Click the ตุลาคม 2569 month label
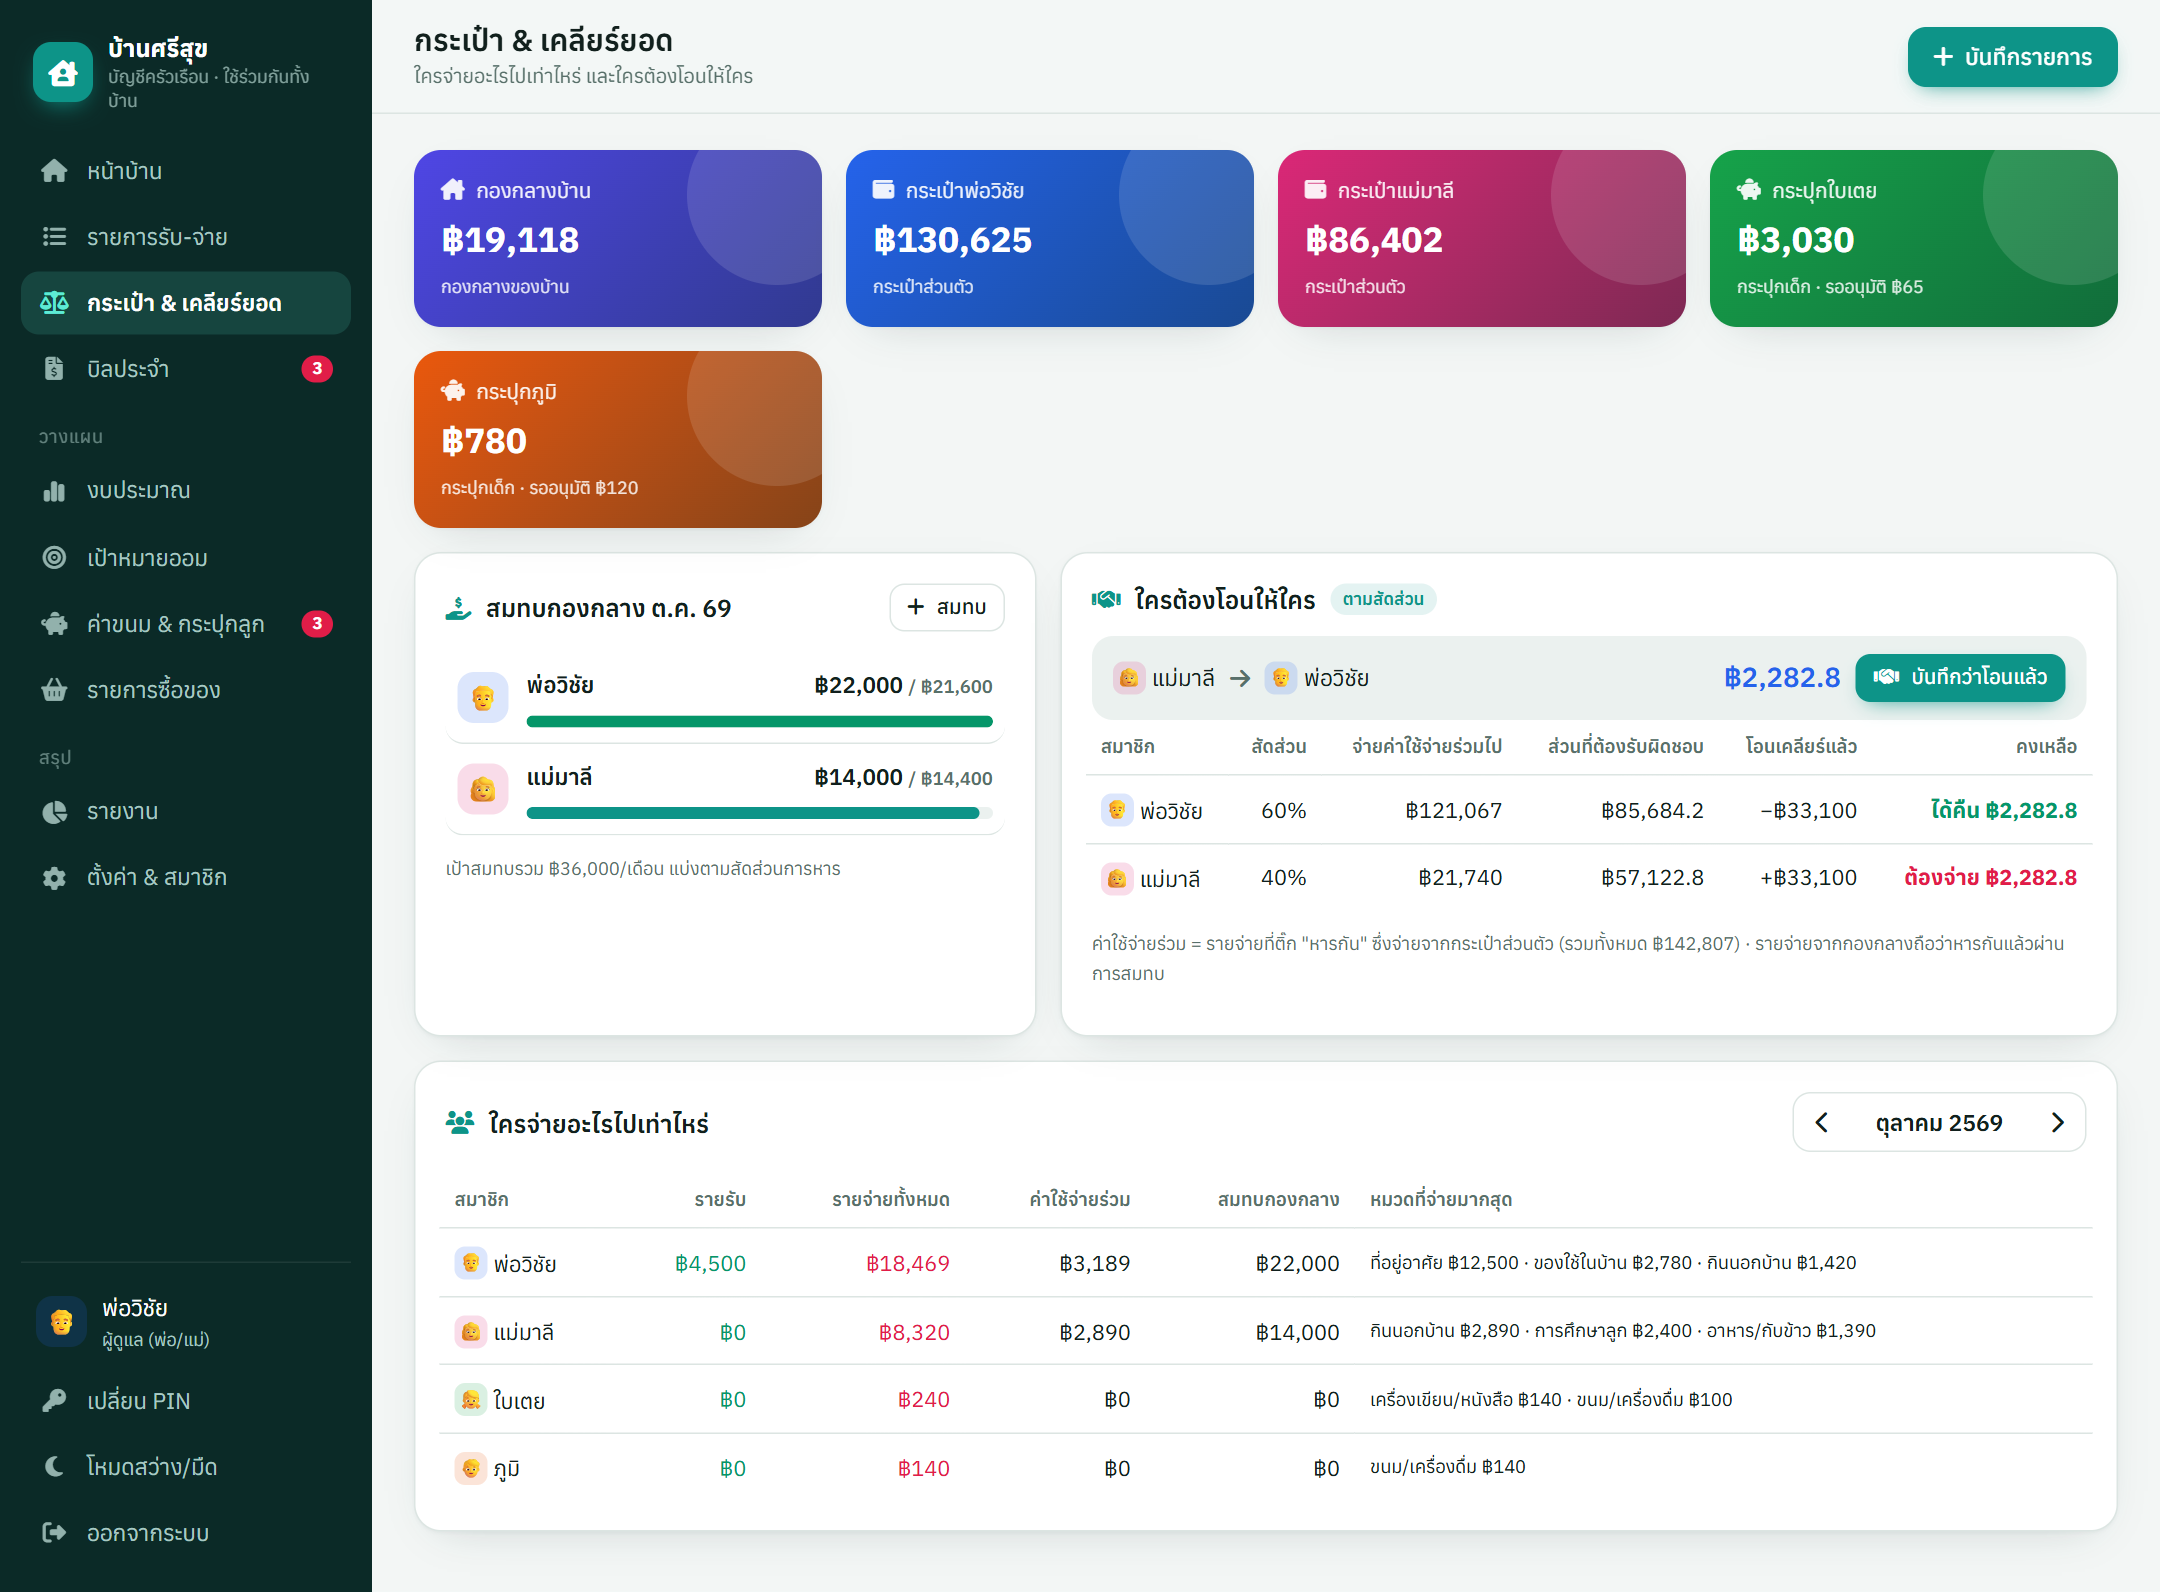The image size is (2160, 1592). [1939, 1123]
